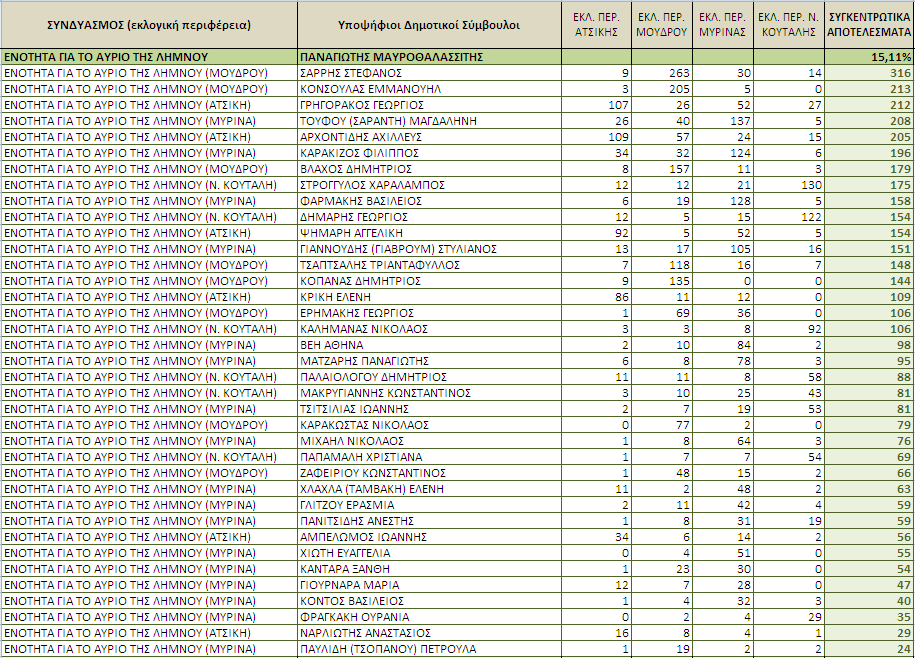Click candidate 'ΓΡΗΓΟΡΑΚΟΣ ΓΕΩΡΓΙΟΣ'
Image resolution: width=915 pixels, height=658 pixels.
pos(362,105)
